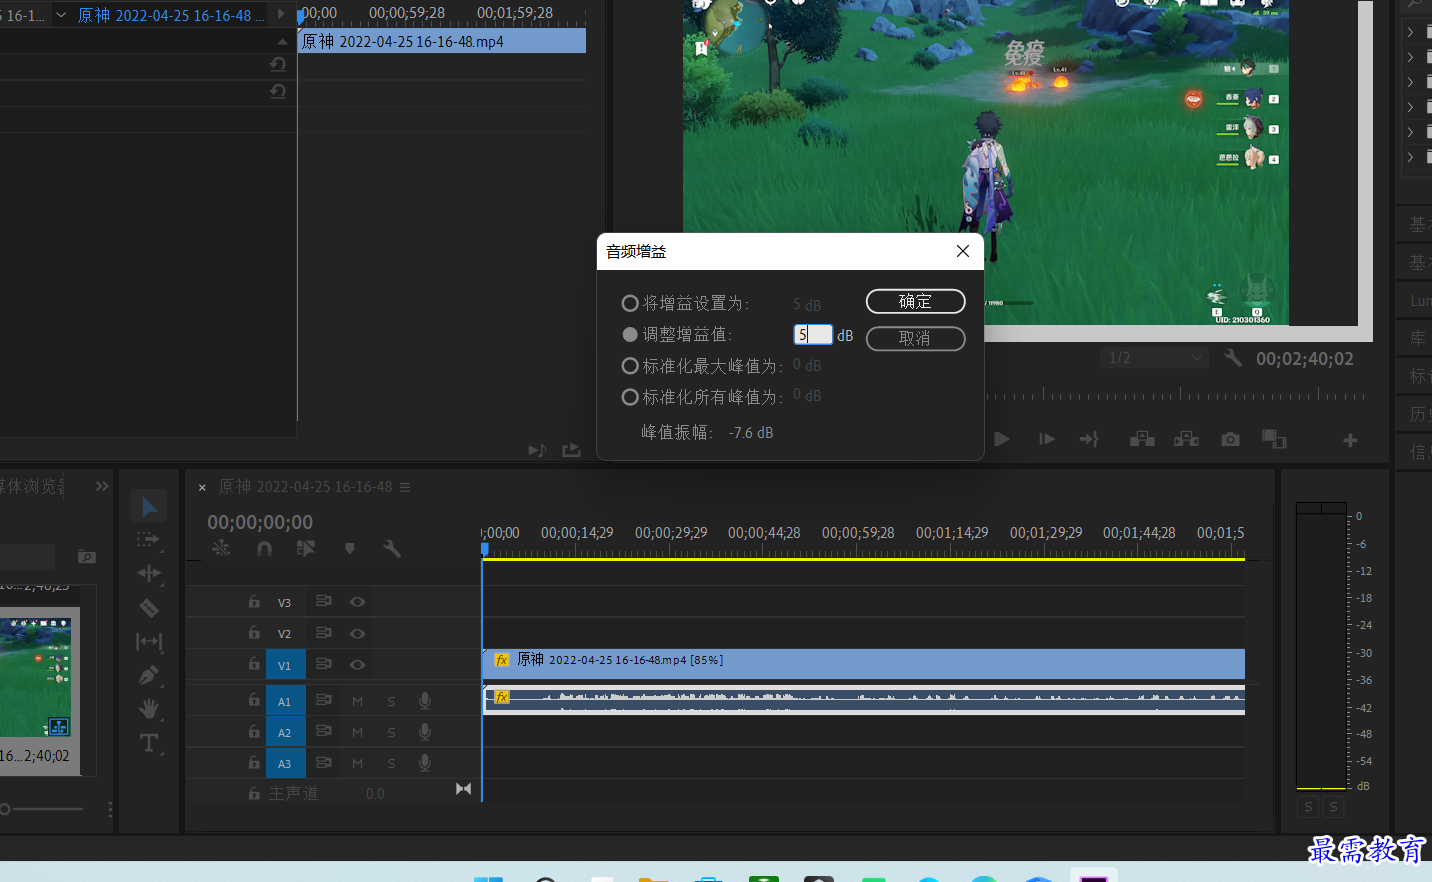The image size is (1432, 882).
Task: Click play arrow beside sequence name
Action: point(281,14)
